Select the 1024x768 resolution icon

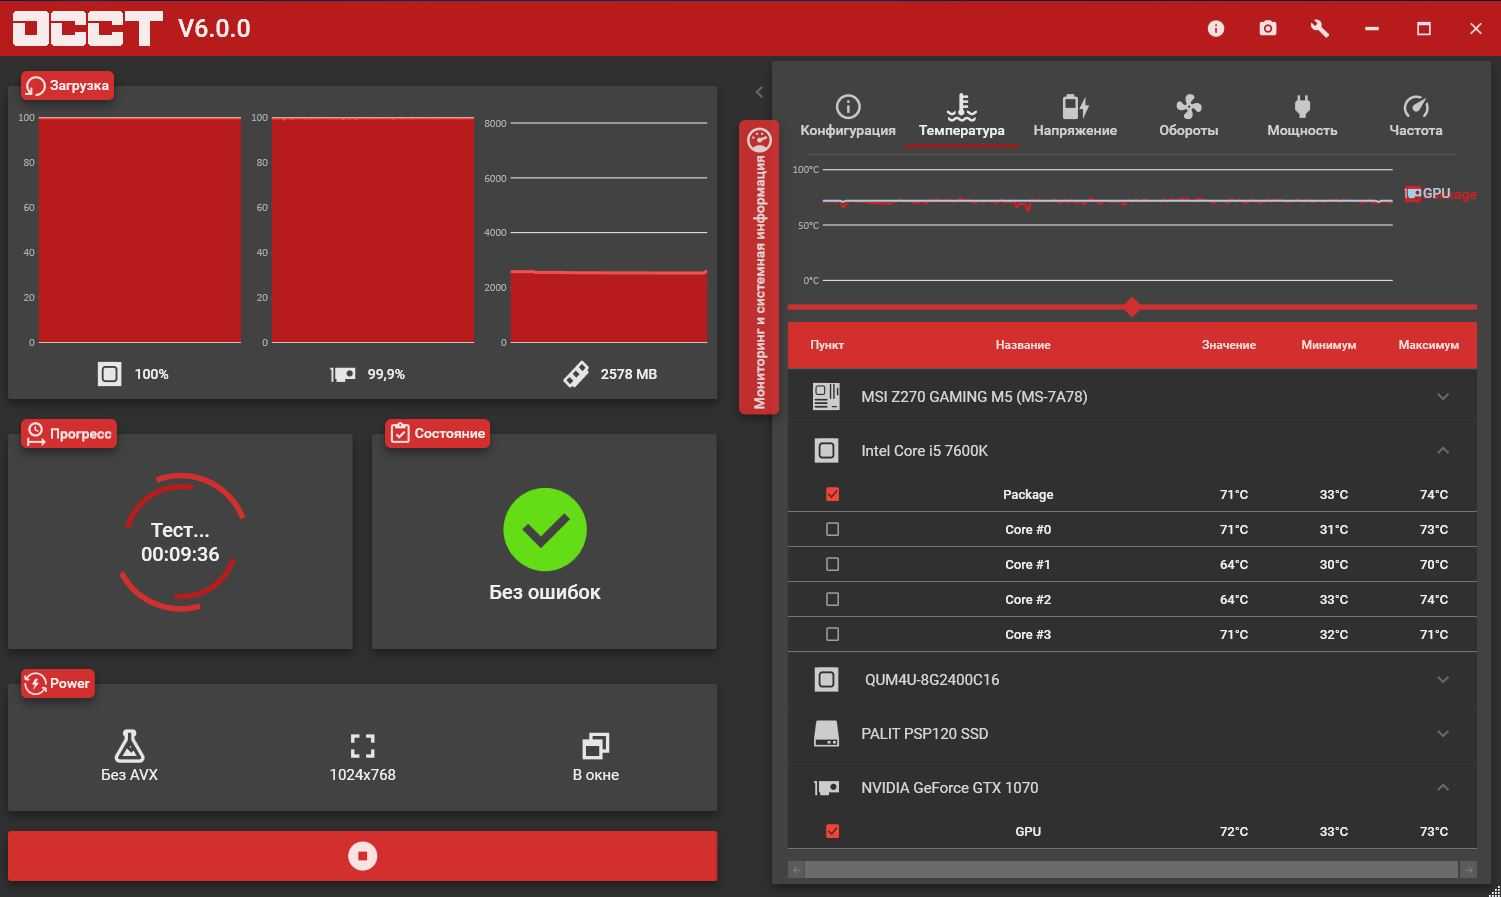[x=362, y=746]
